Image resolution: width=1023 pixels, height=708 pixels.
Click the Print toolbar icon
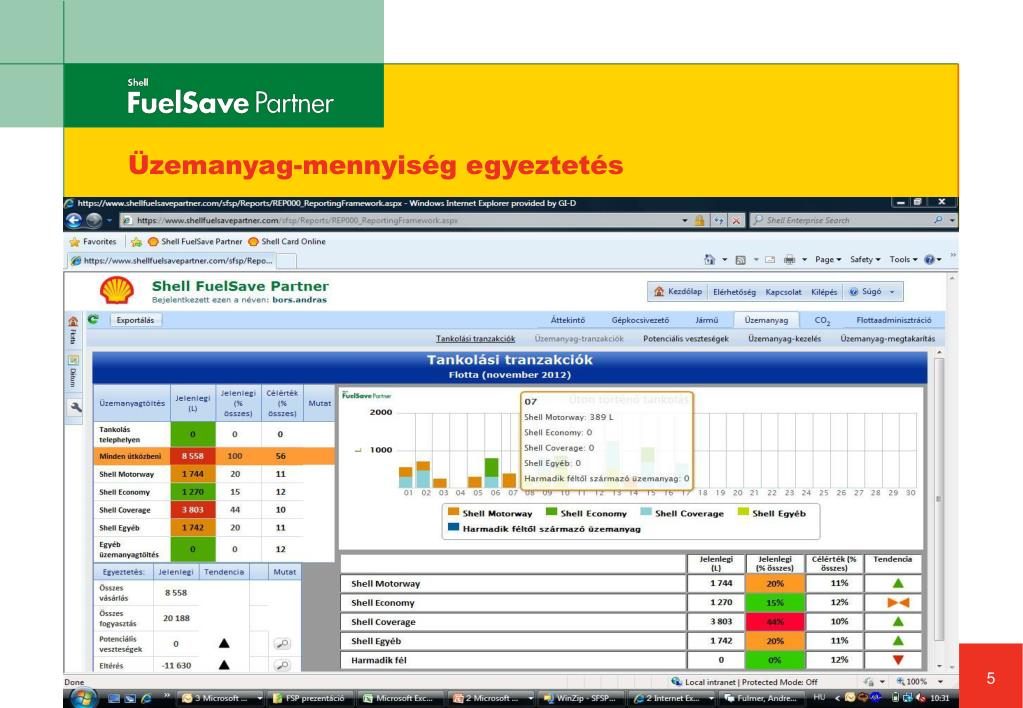pyautogui.click(x=789, y=260)
